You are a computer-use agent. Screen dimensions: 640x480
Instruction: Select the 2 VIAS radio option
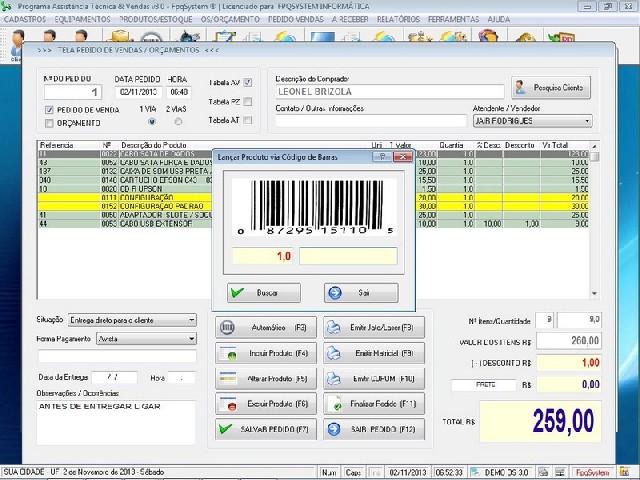[178, 122]
